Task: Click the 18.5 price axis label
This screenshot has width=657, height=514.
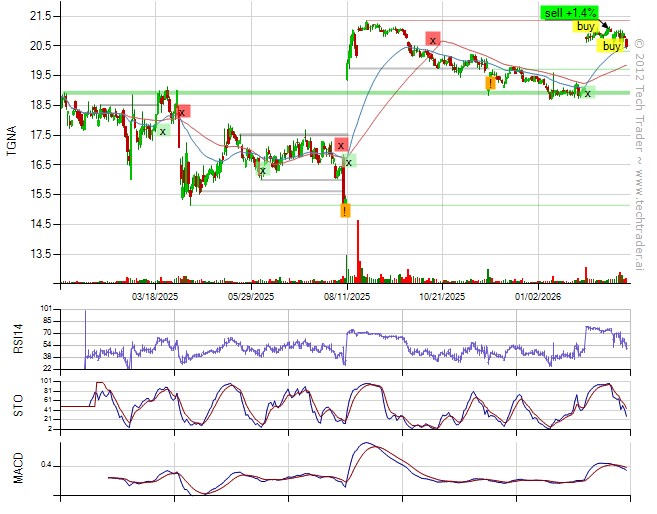Action: coord(39,105)
